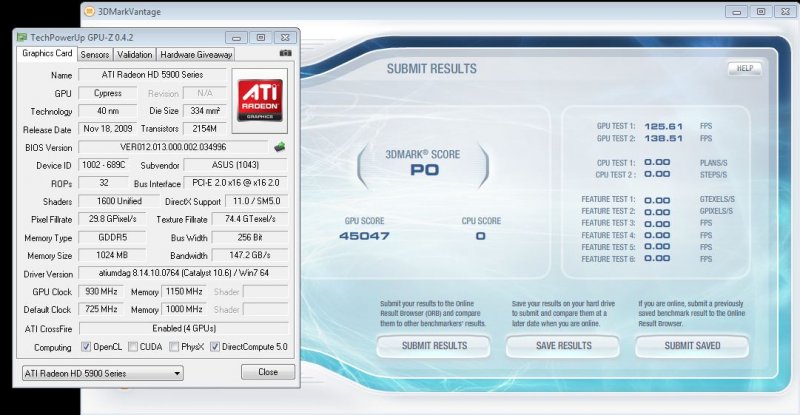Click the Device ID field 1002 - 689C

(x=104, y=165)
